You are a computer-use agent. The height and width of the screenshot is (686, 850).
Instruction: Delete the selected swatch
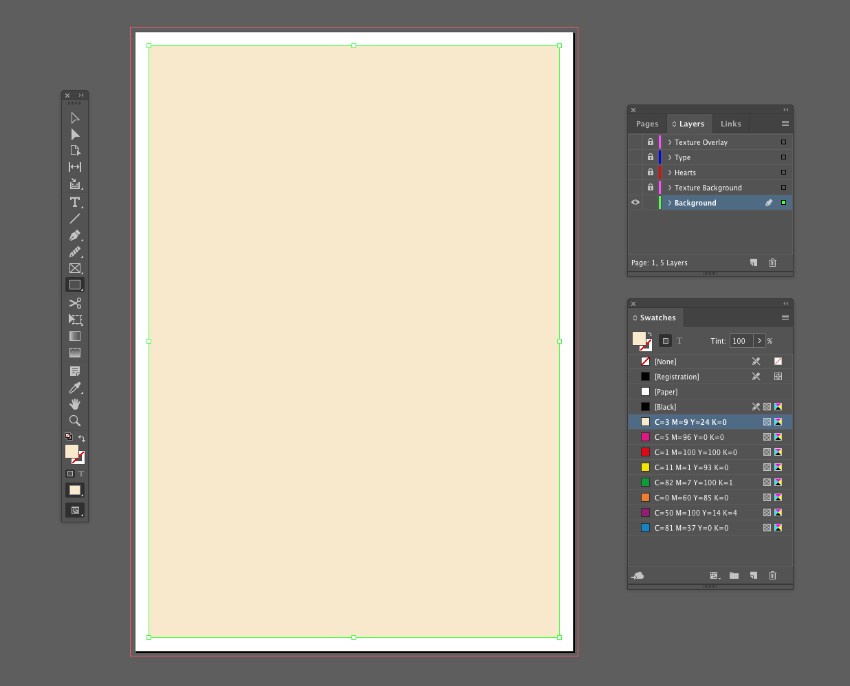(x=772, y=574)
